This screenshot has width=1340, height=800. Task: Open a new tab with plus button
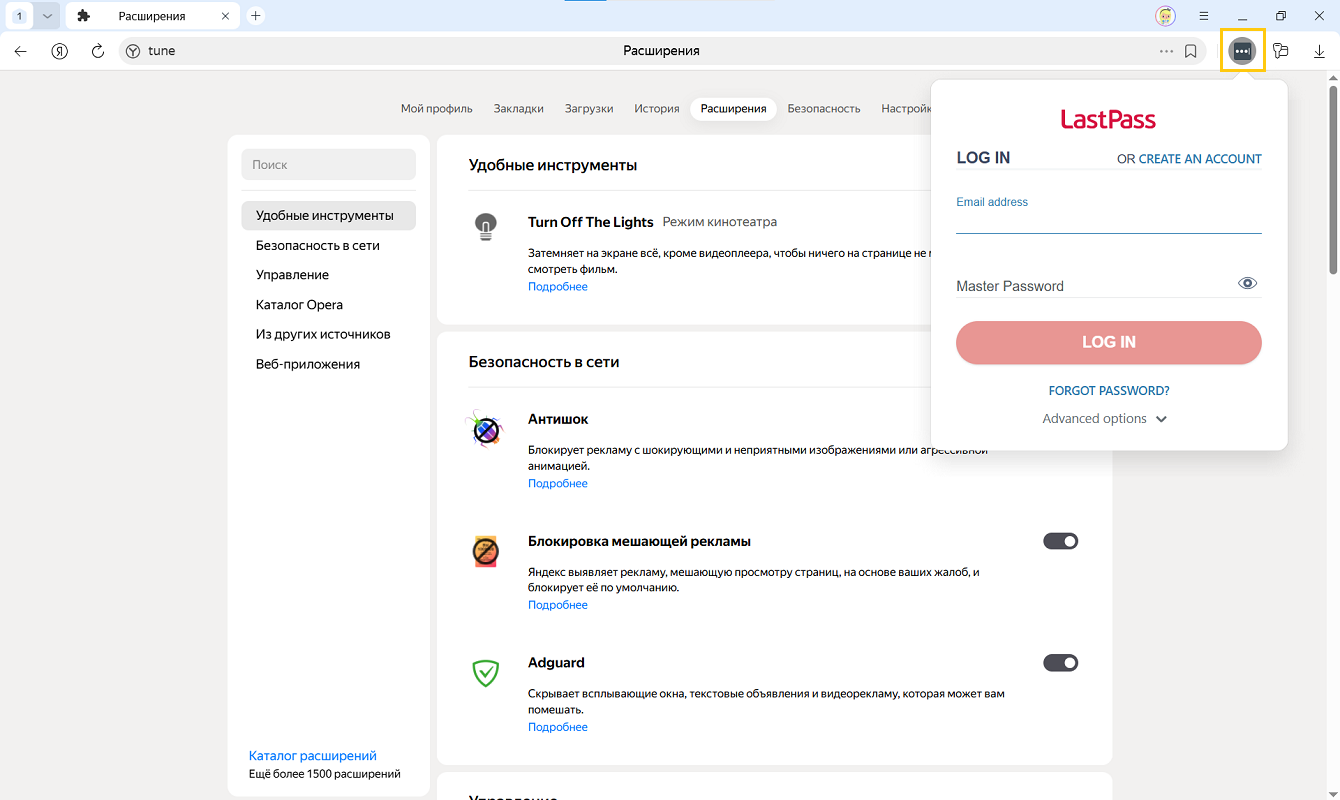[x=256, y=16]
